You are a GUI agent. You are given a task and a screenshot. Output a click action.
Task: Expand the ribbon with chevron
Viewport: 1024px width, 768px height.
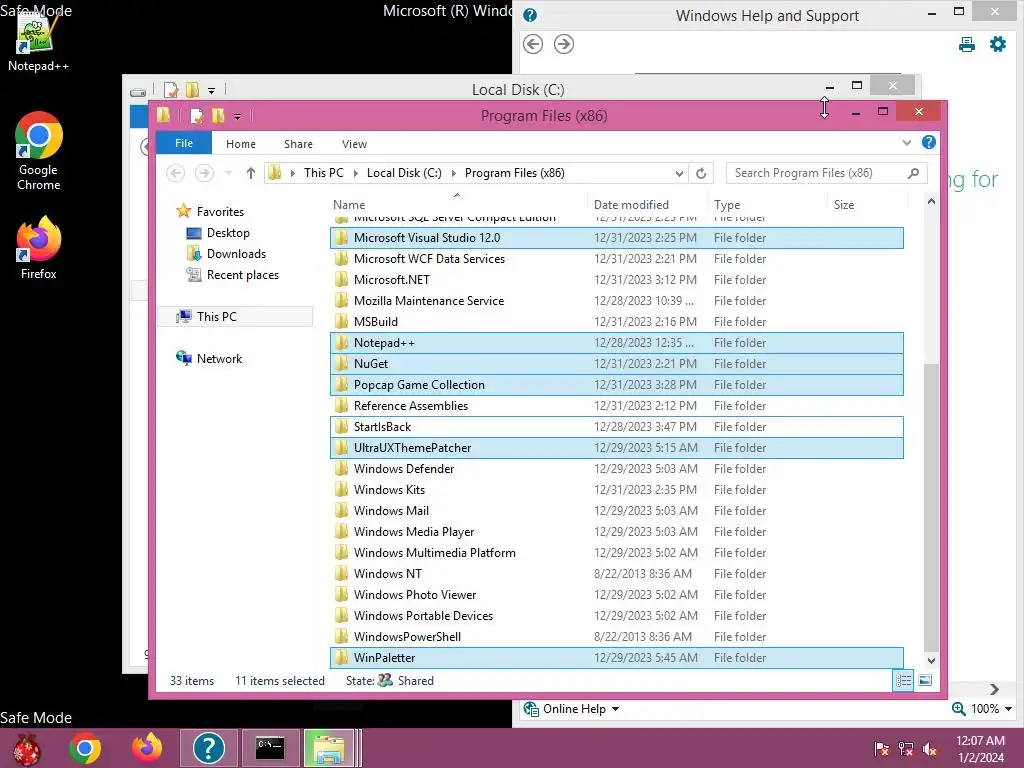pos(906,142)
